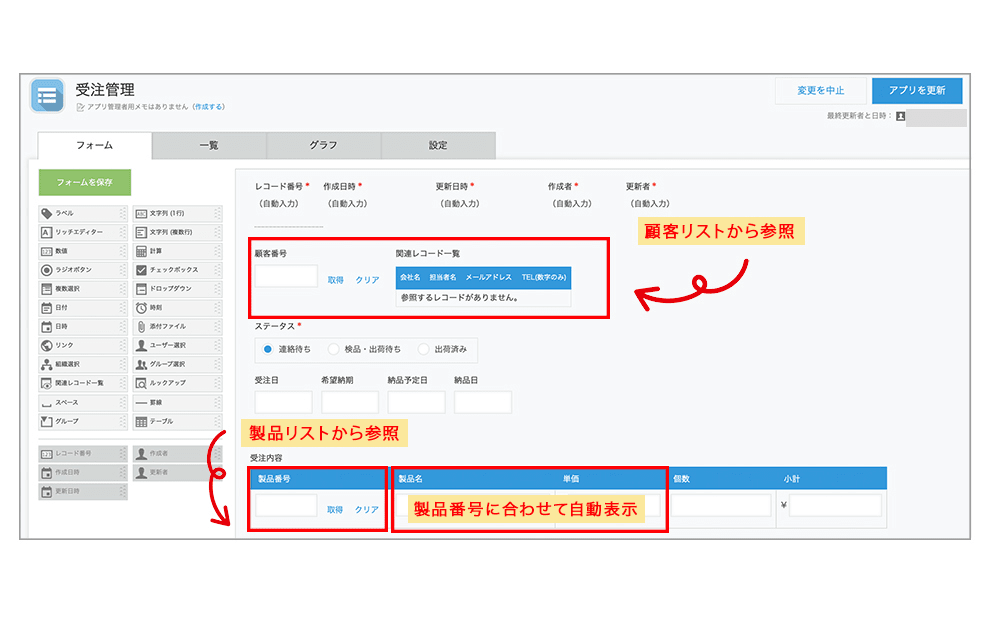Focus the 受注日 input field
The height and width of the screenshot is (627, 990).
283,402
